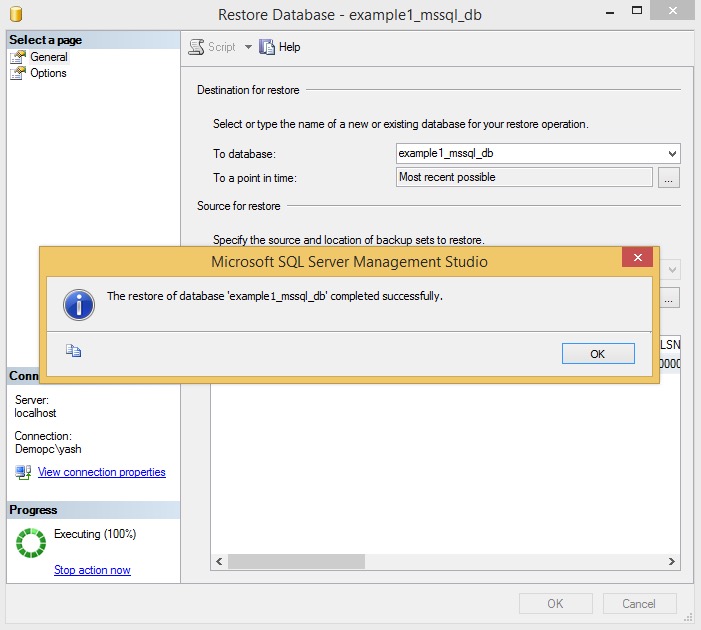Click the General page icon
Viewport: 701px width, 630px height.
(18, 57)
